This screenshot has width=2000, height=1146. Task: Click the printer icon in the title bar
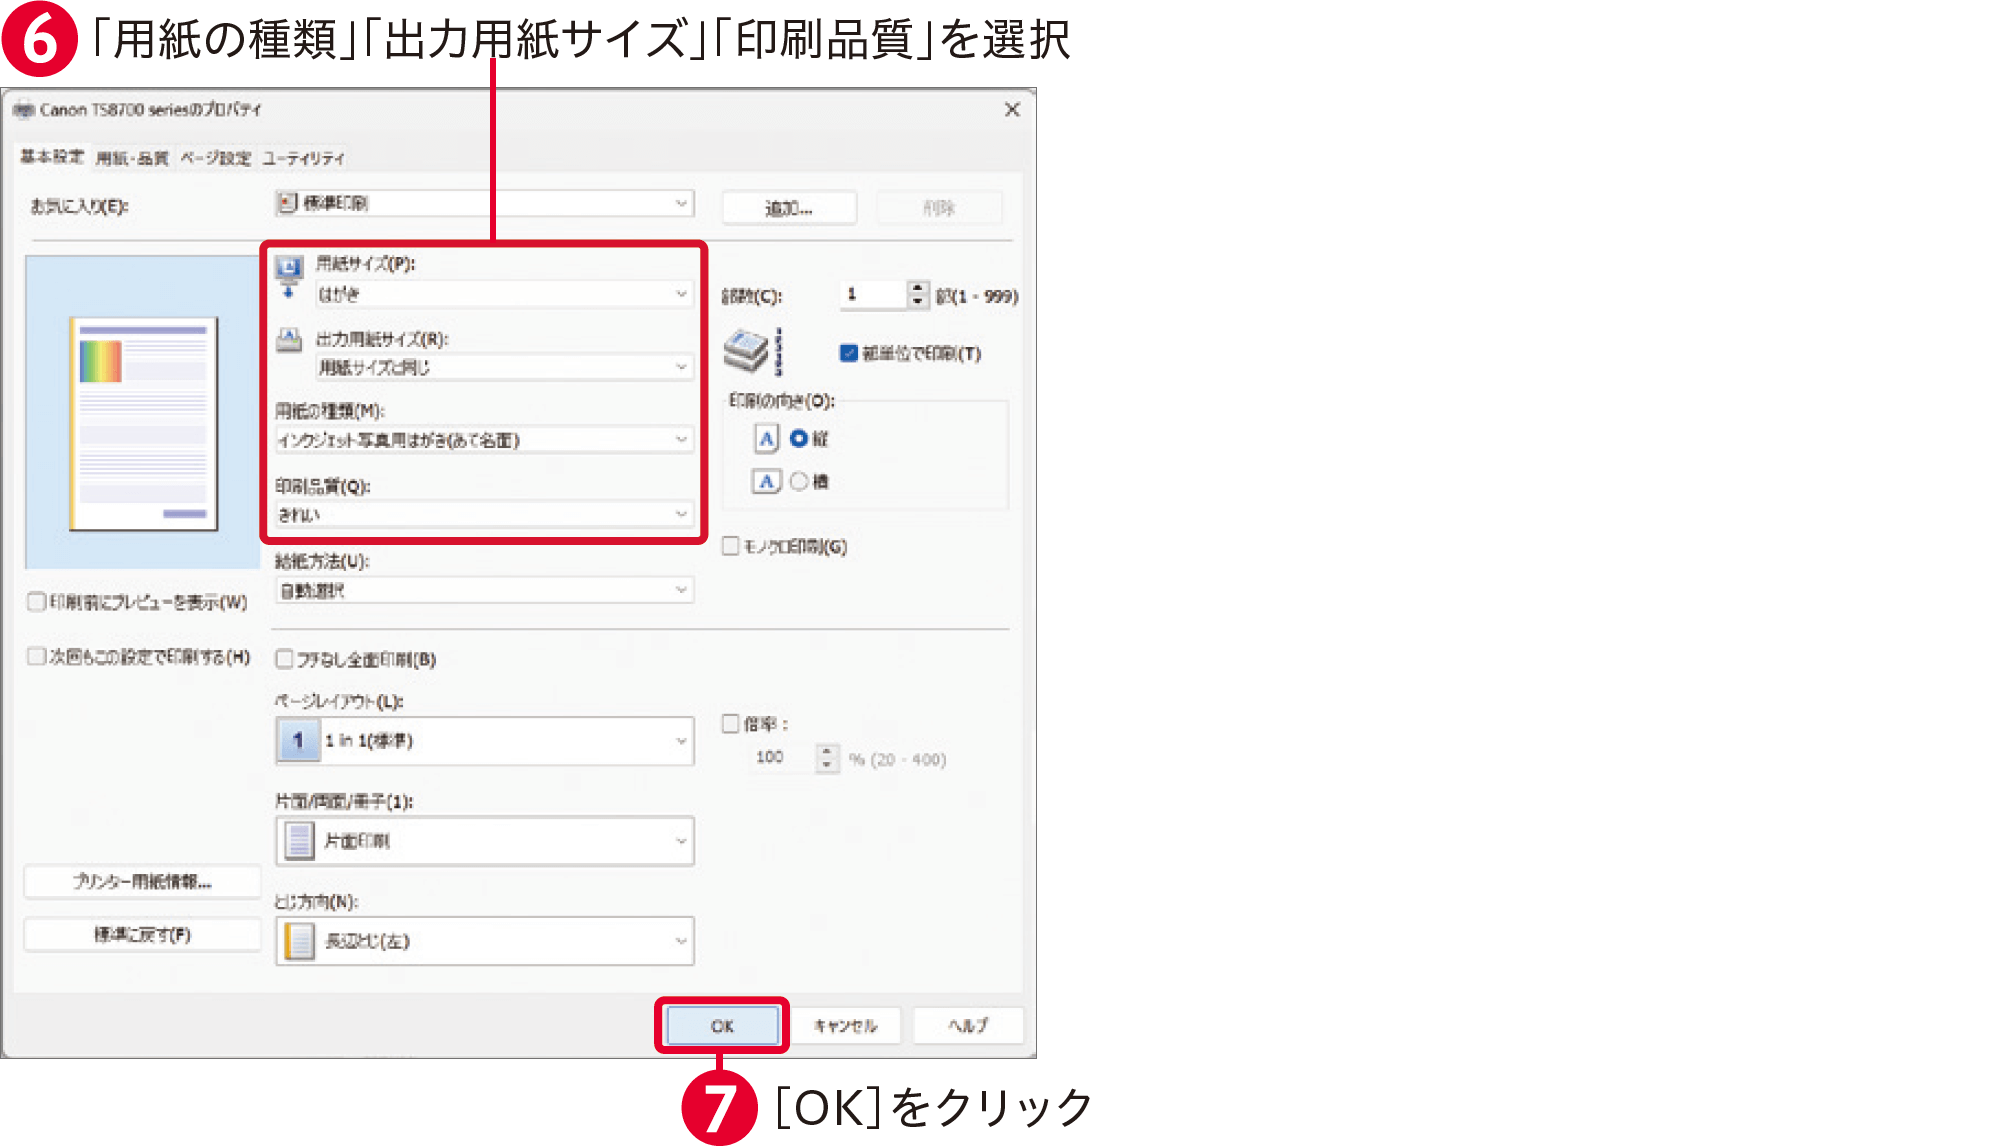pos(24,110)
